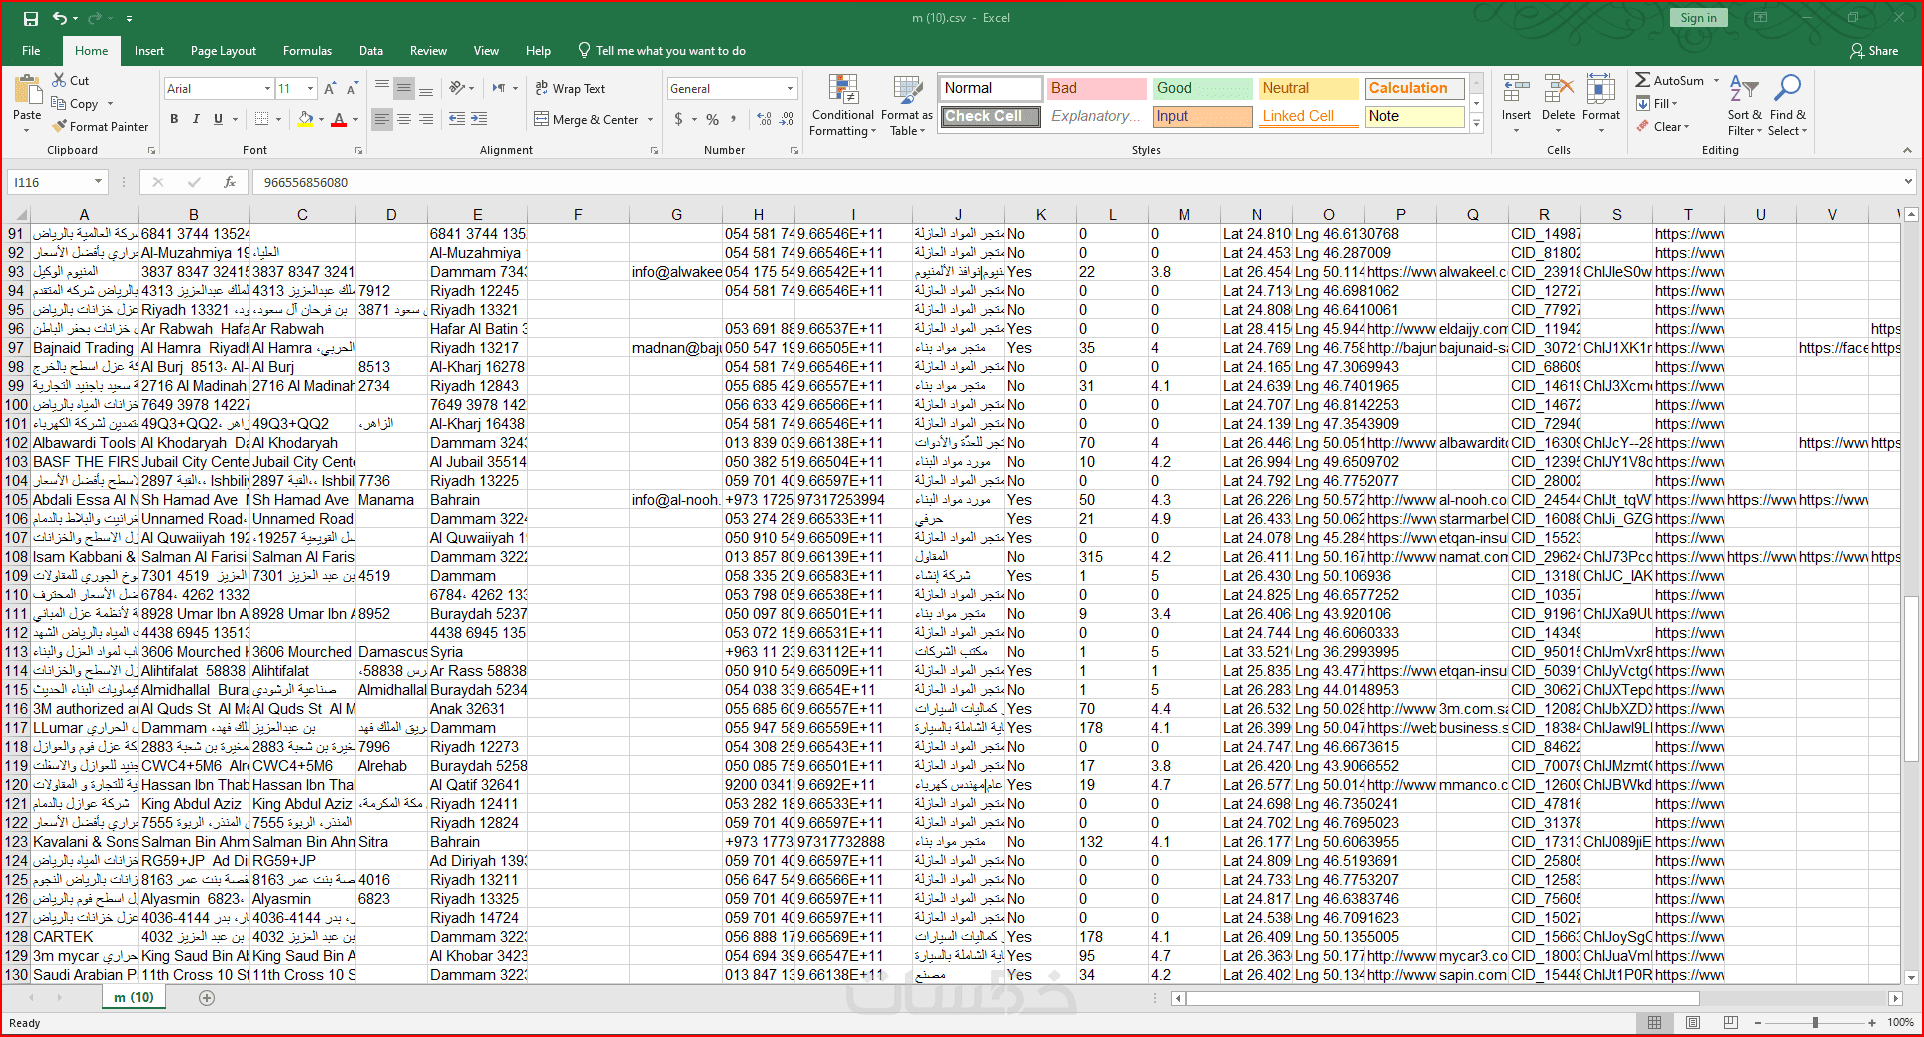Apply the yellow Fill Color
The height and width of the screenshot is (1037, 1924).
pyautogui.click(x=306, y=119)
